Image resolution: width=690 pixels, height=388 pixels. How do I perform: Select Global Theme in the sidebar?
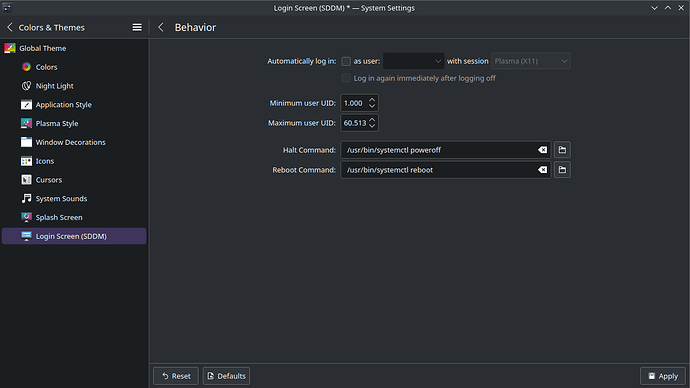74,48
